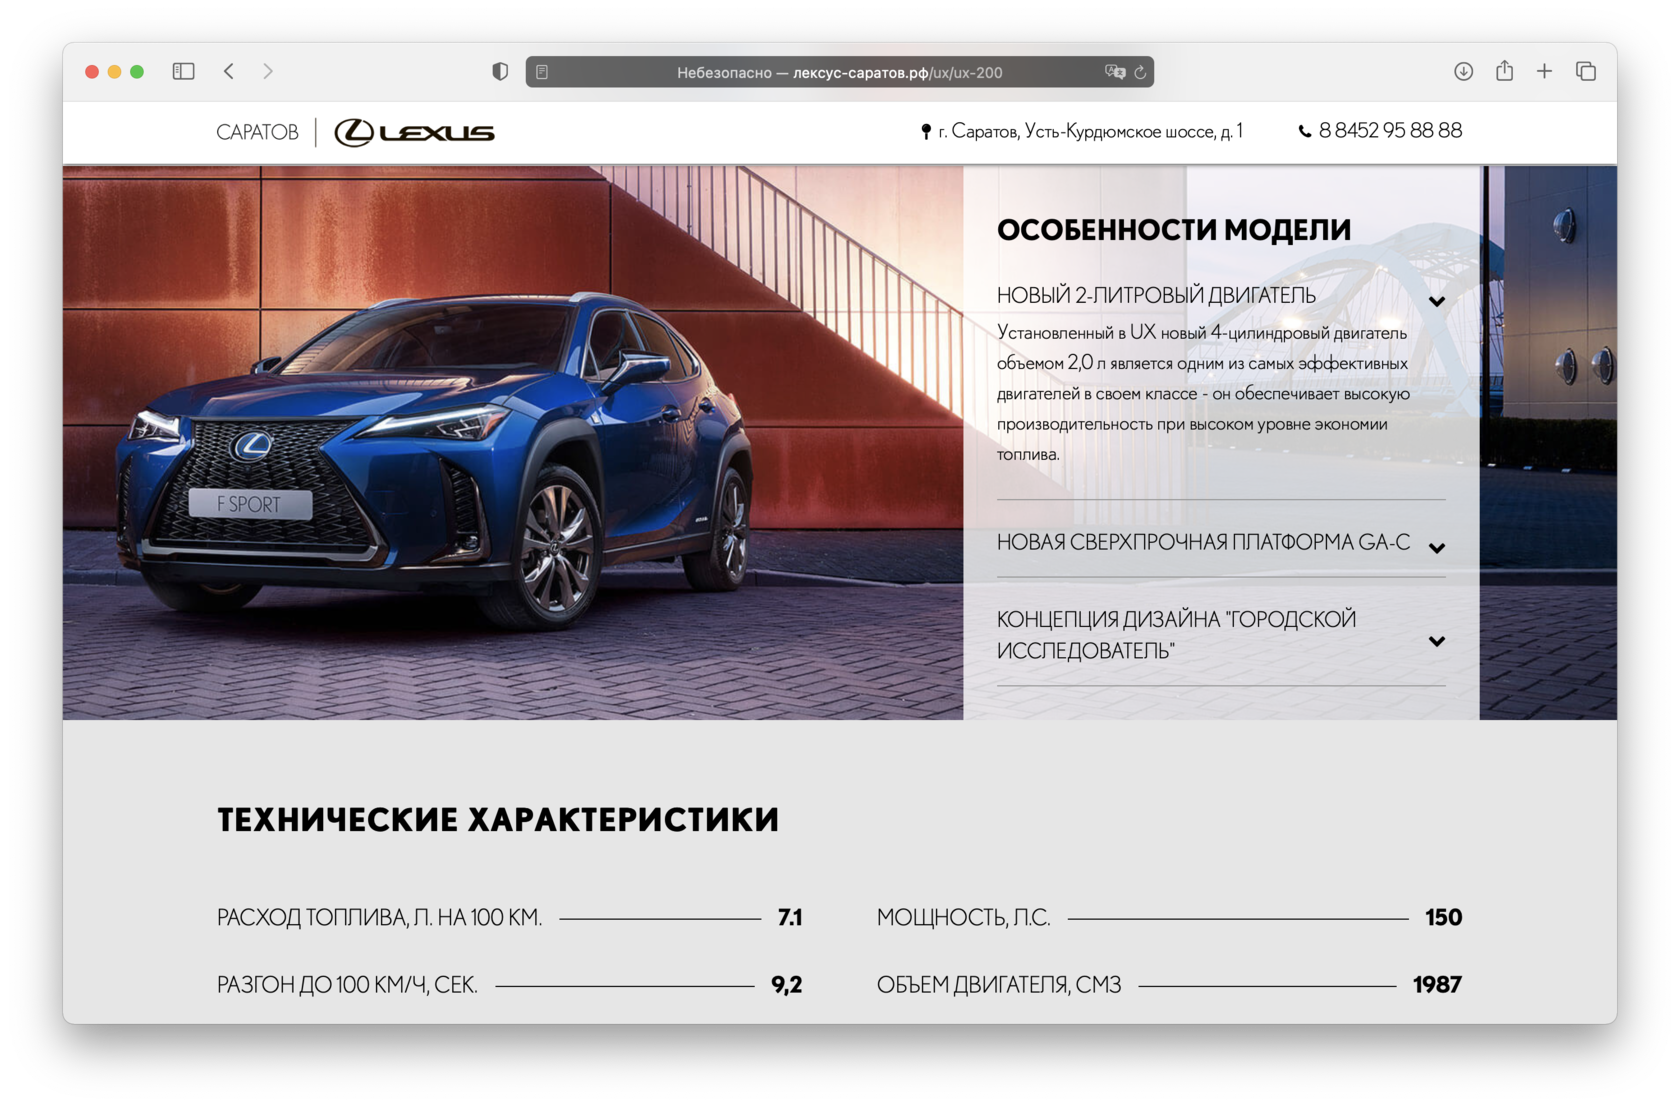Close the Safari window
The image size is (1680, 1107).
pyautogui.click(x=92, y=71)
